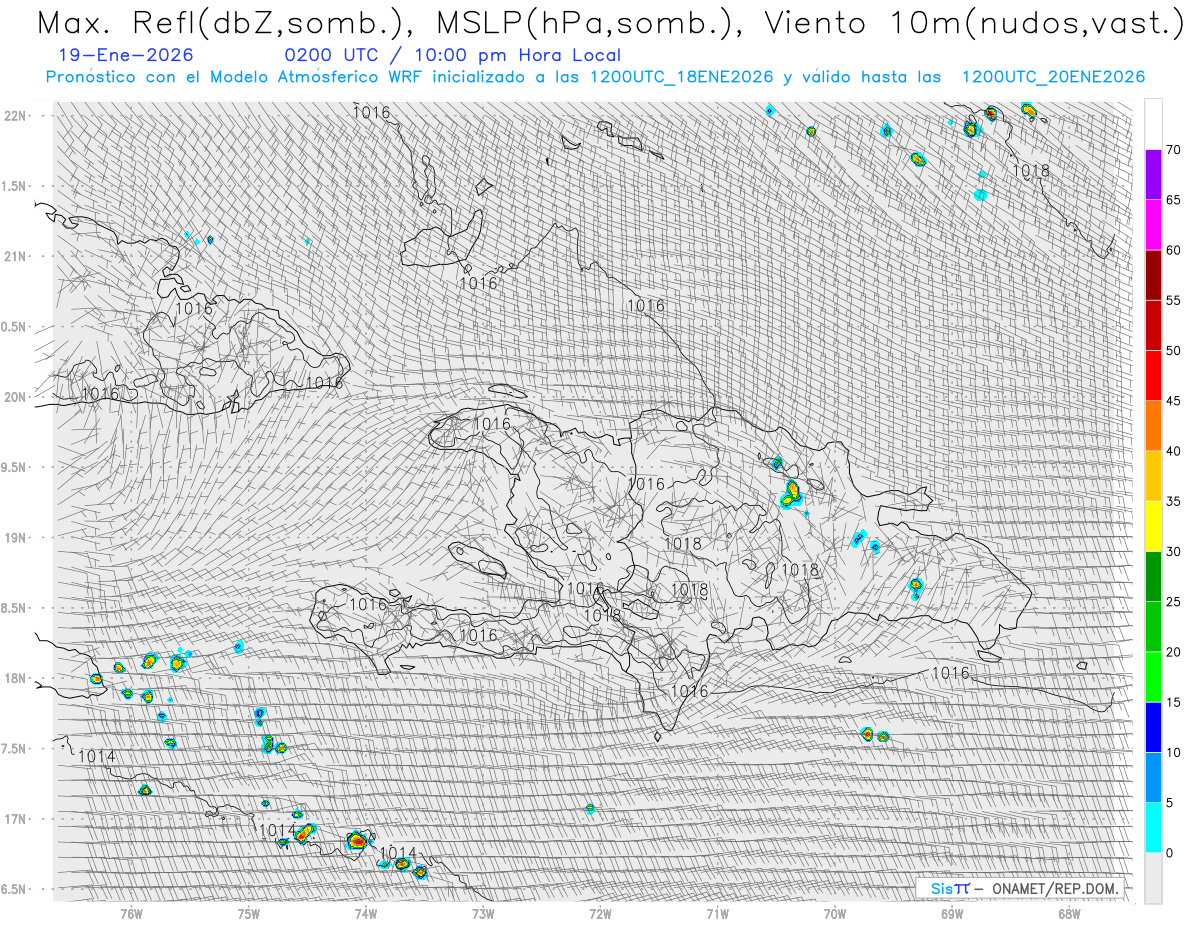Click the '68W' longitude label
Screen dimensions: 1200x927
1068,913
